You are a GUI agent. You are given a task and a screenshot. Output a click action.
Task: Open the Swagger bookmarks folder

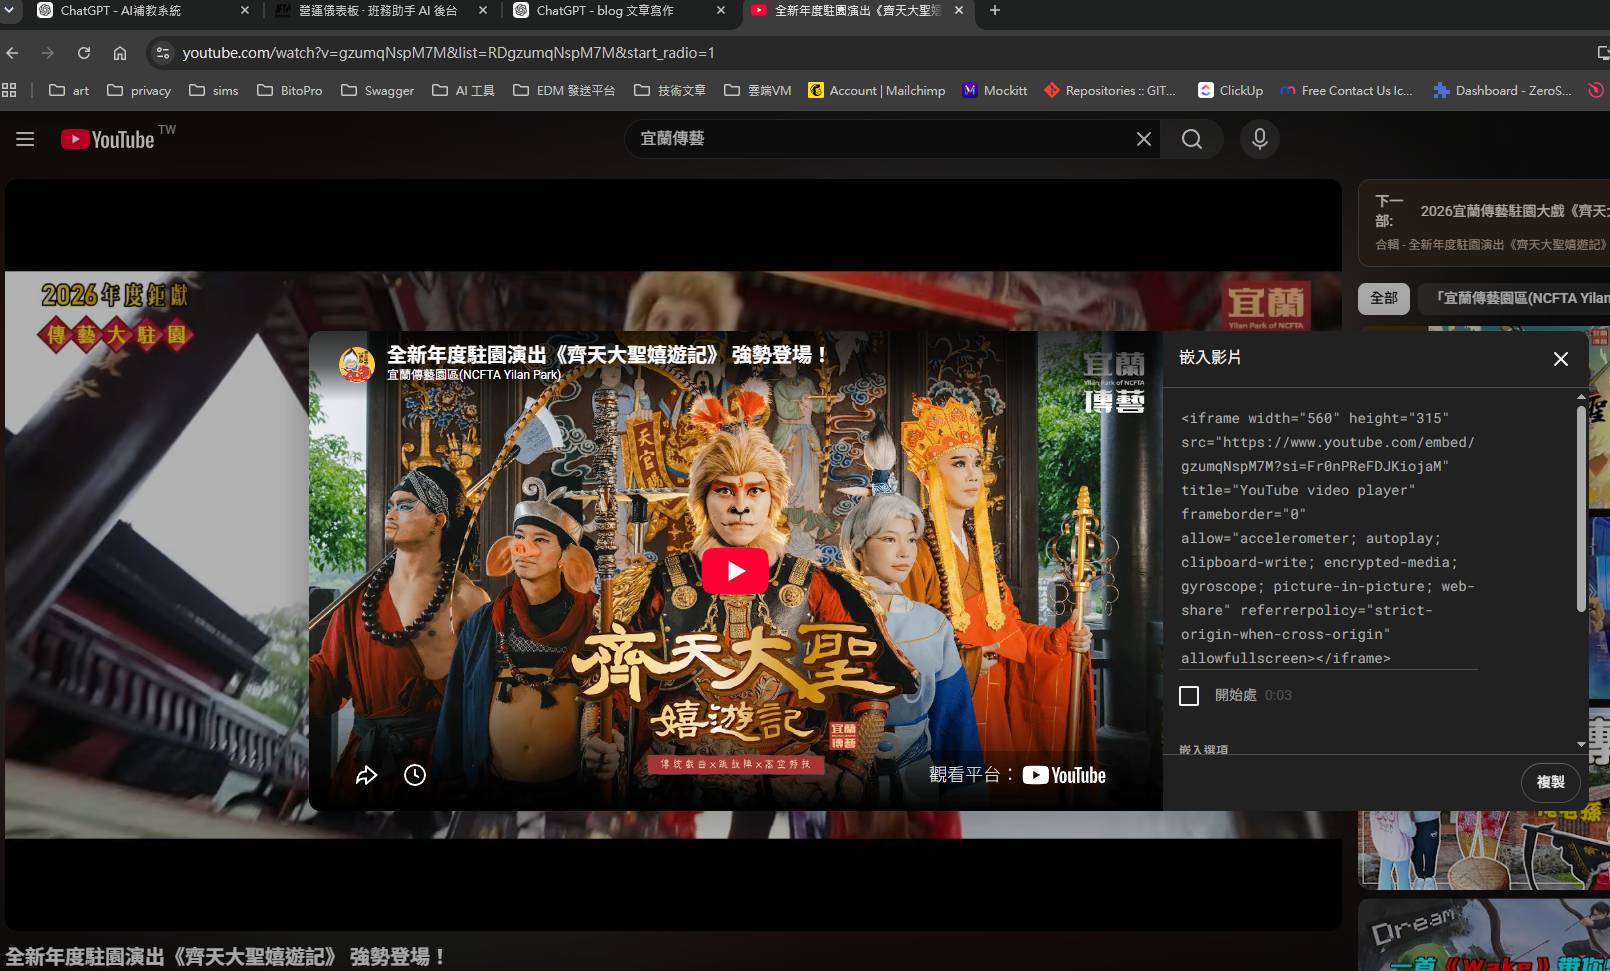click(378, 90)
